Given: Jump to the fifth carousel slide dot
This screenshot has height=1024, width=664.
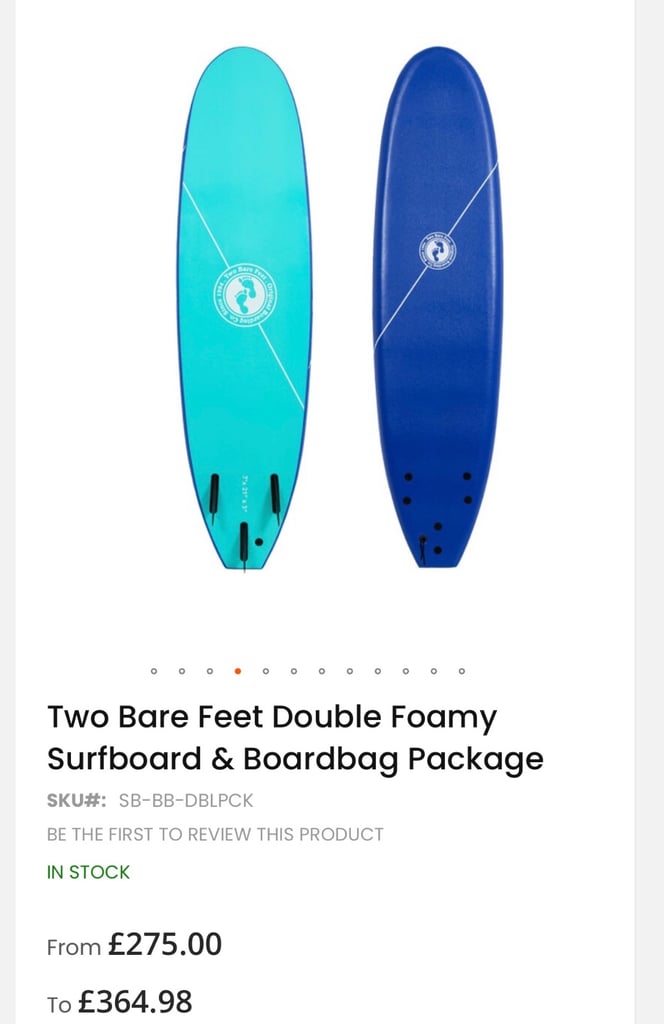Looking at the screenshot, I should (266, 671).
